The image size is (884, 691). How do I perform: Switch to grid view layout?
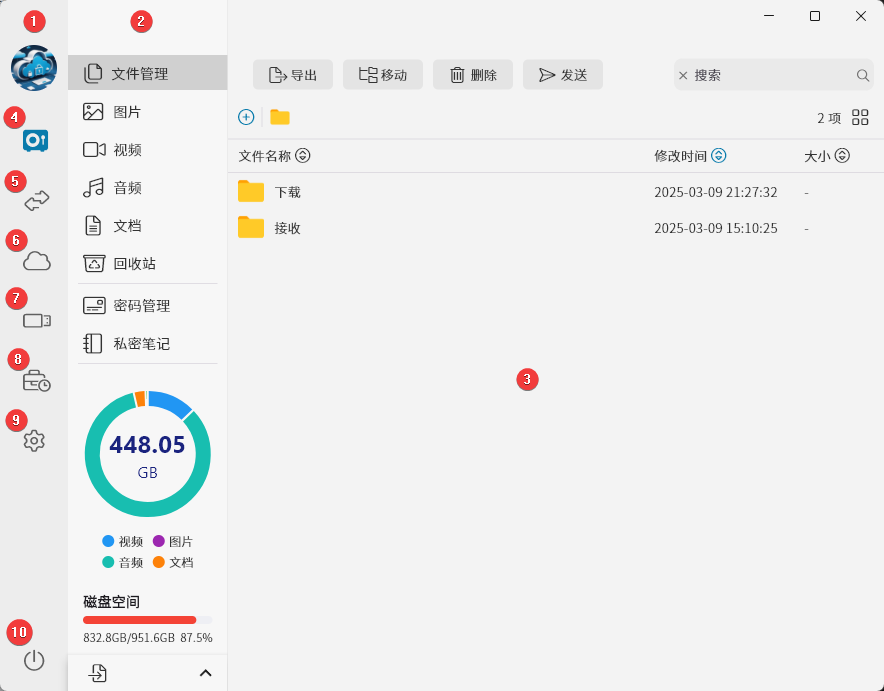click(860, 117)
